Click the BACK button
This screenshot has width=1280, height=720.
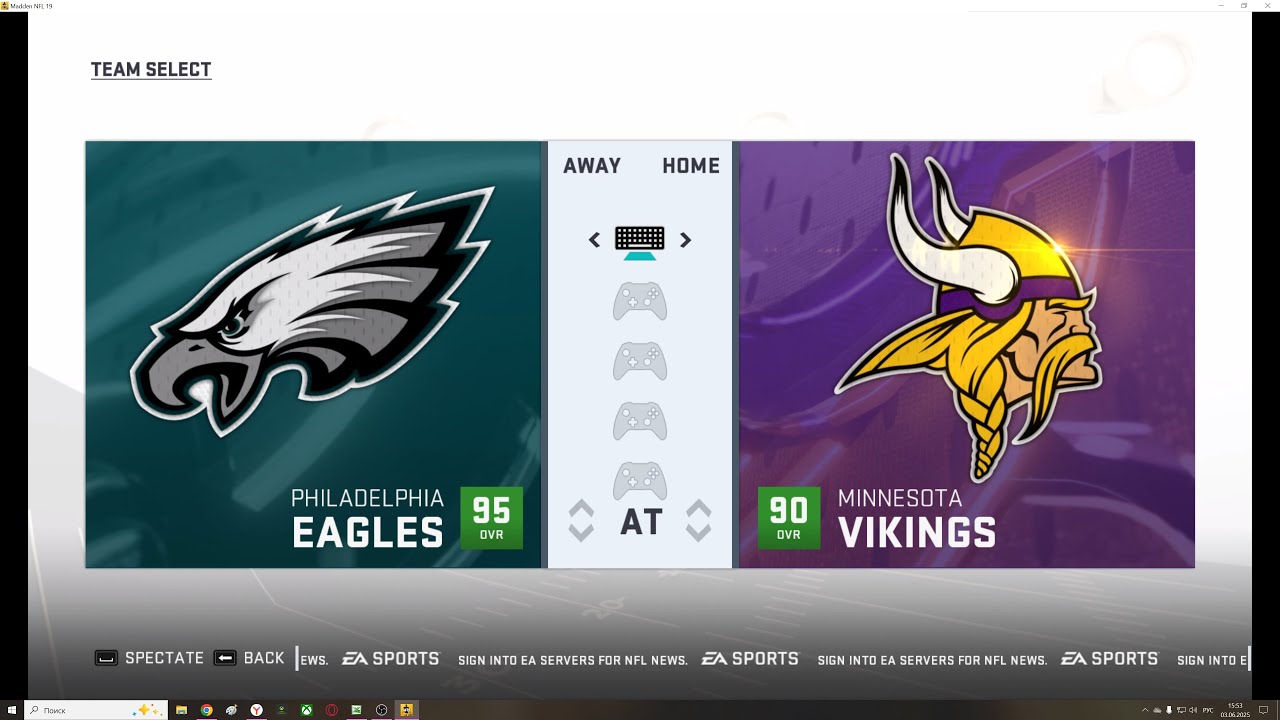[x=264, y=658]
